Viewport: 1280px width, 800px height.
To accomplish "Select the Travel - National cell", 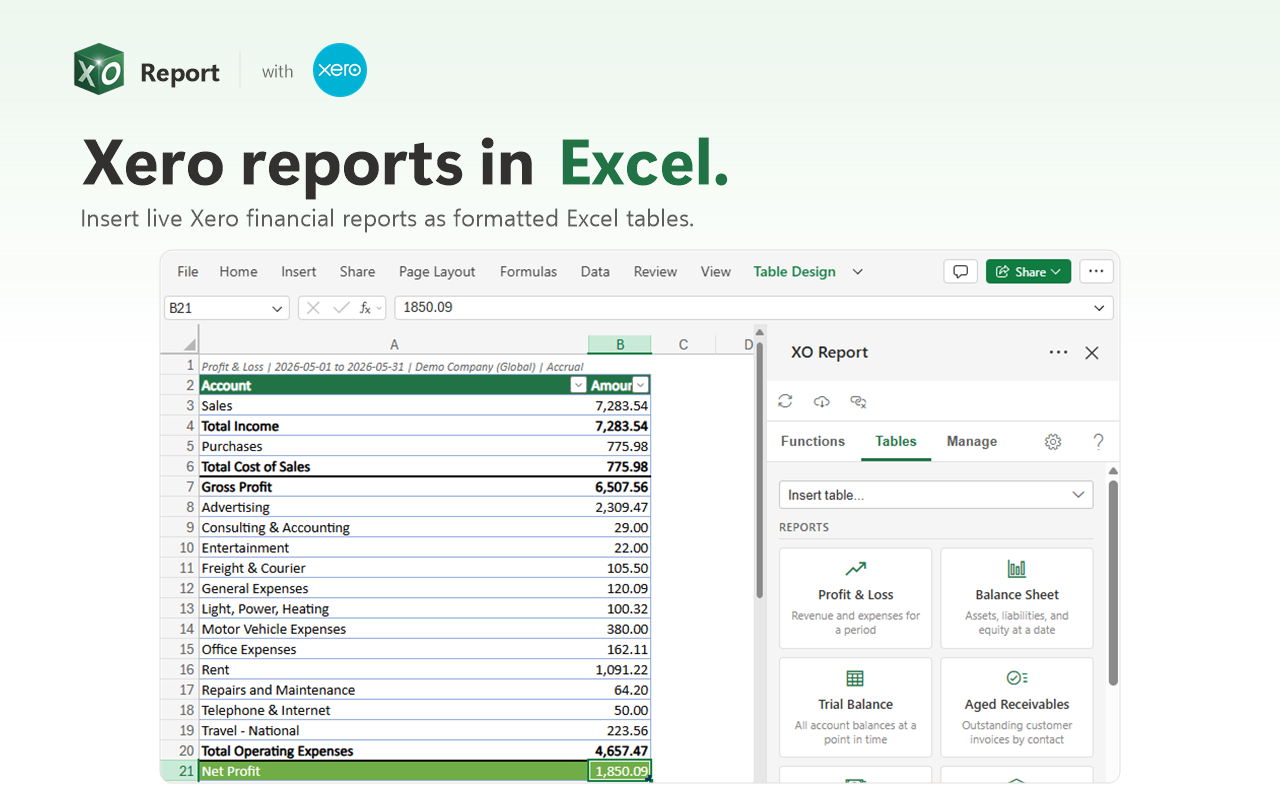I will [393, 731].
